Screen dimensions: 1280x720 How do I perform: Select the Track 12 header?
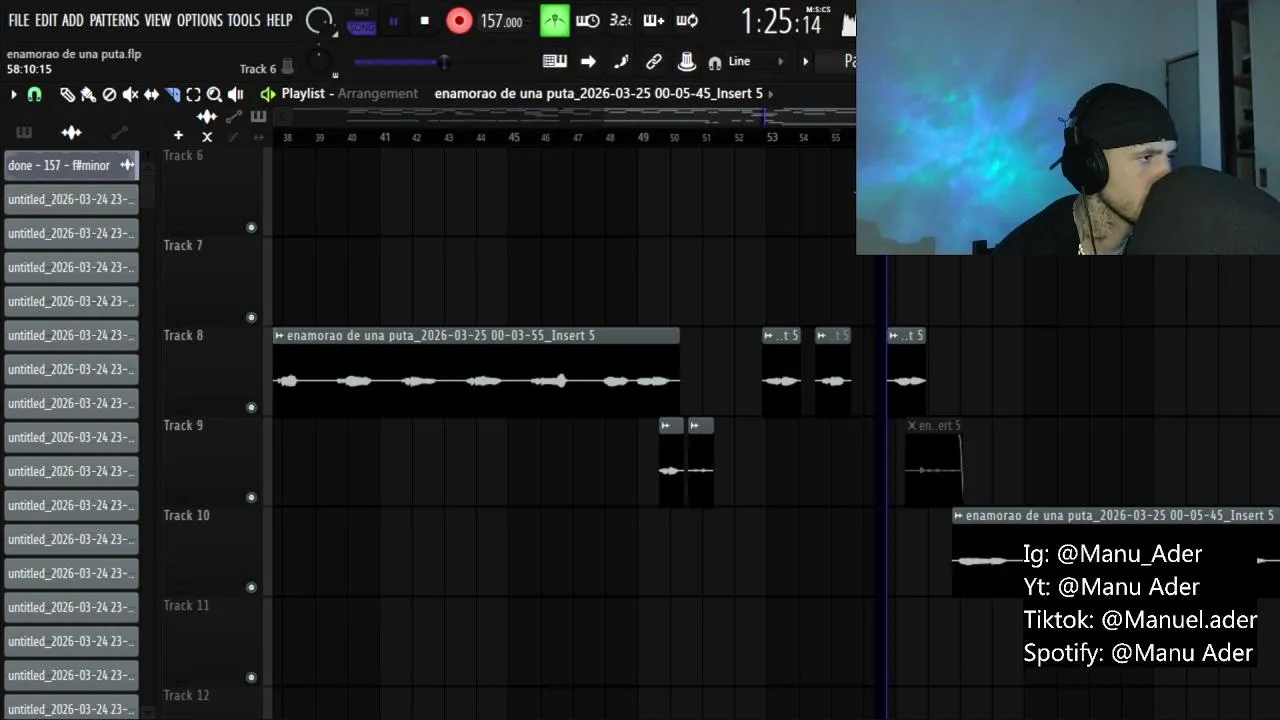click(211, 703)
